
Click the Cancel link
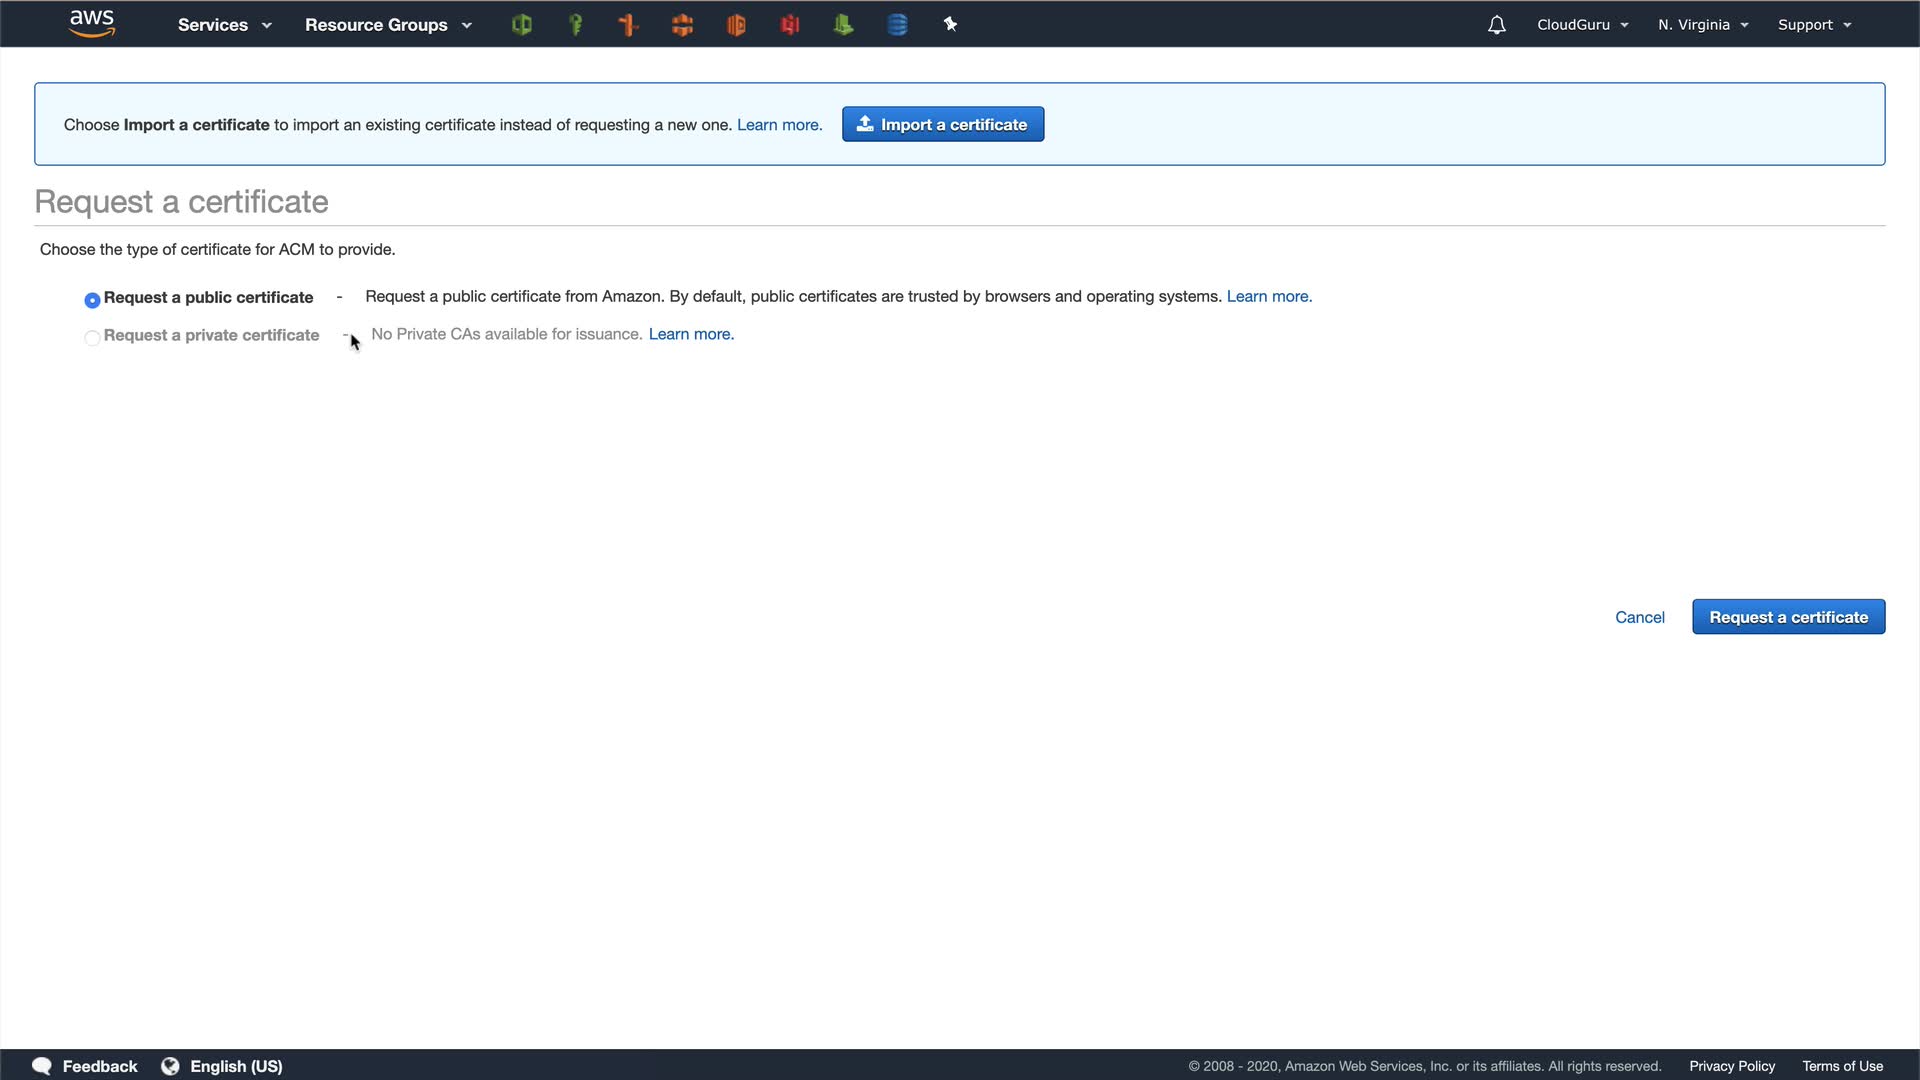click(x=1639, y=617)
